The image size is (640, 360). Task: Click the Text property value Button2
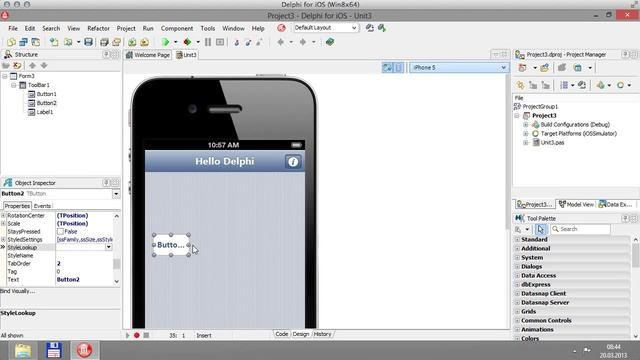[x=68, y=280]
